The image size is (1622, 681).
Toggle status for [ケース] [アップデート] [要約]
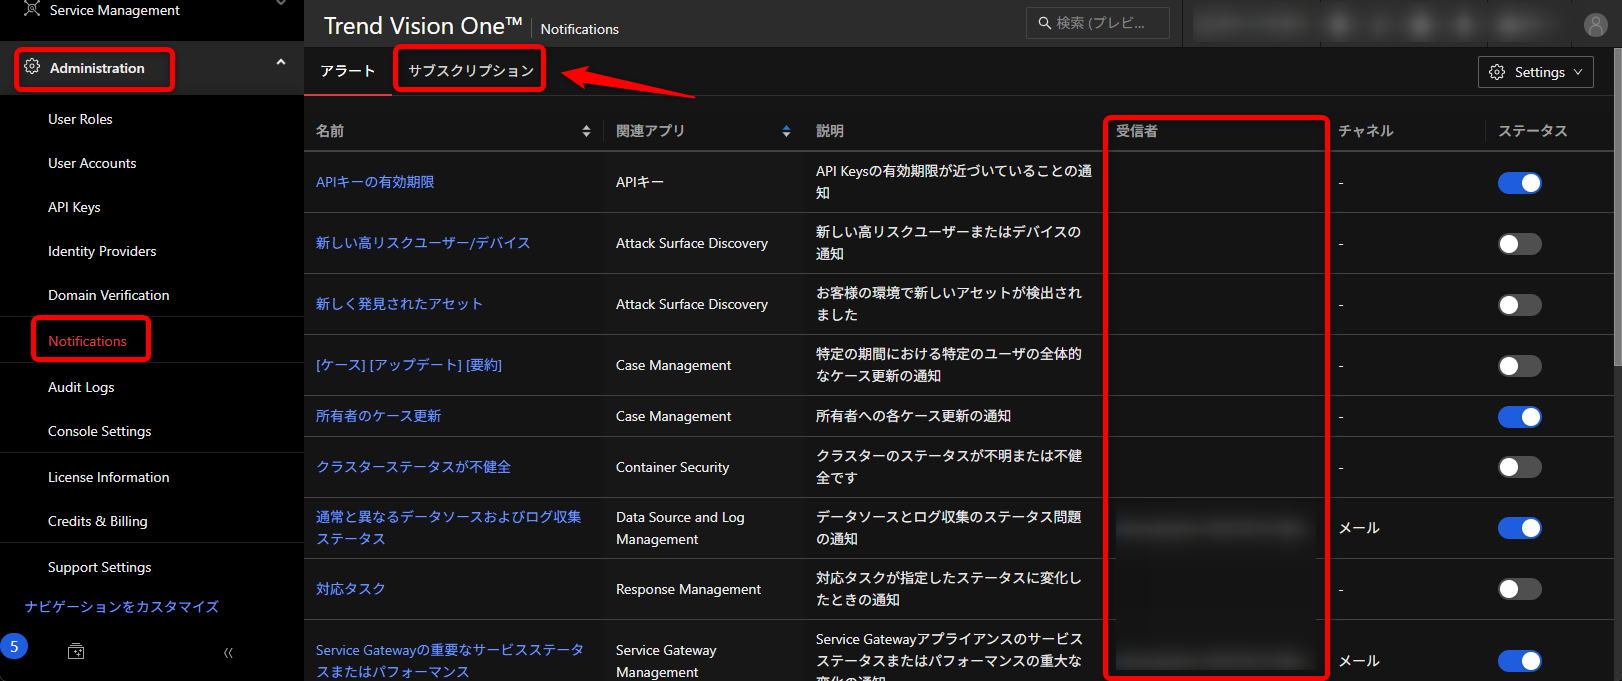pos(1519,366)
